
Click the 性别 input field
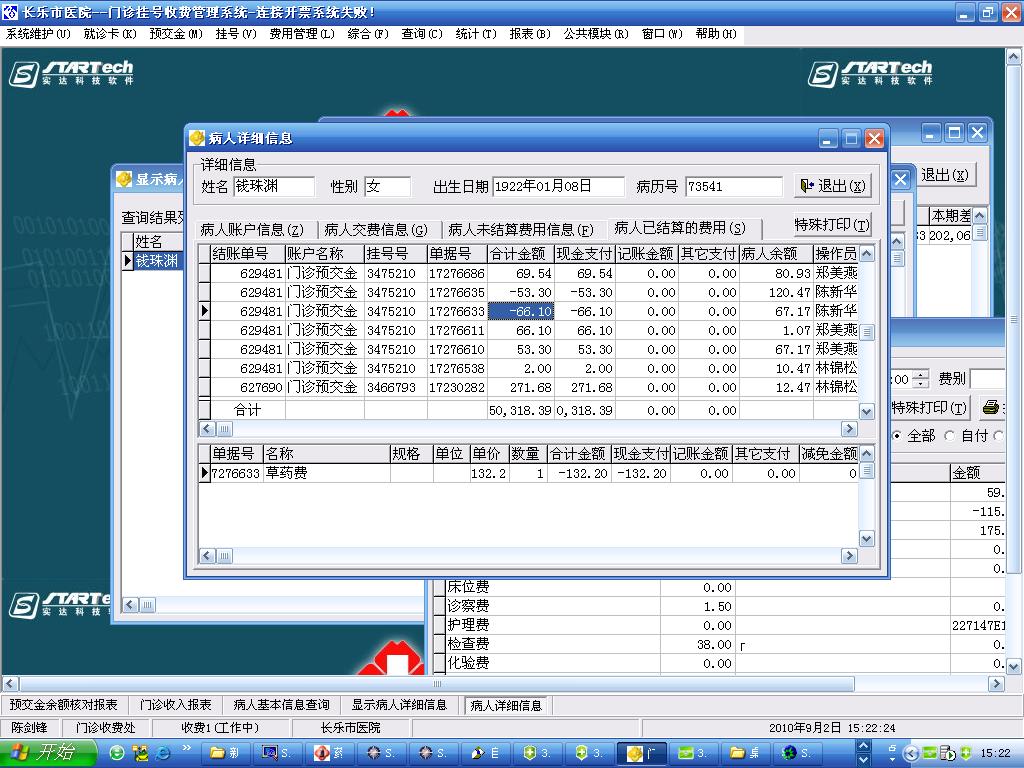point(387,187)
